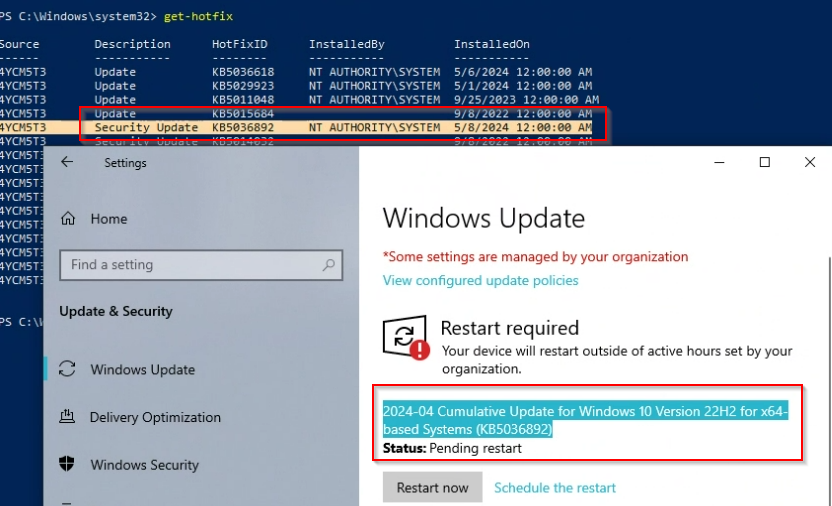Click the Description column header in PowerShell
Viewport: 832px width, 506px height.
point(133,44)
